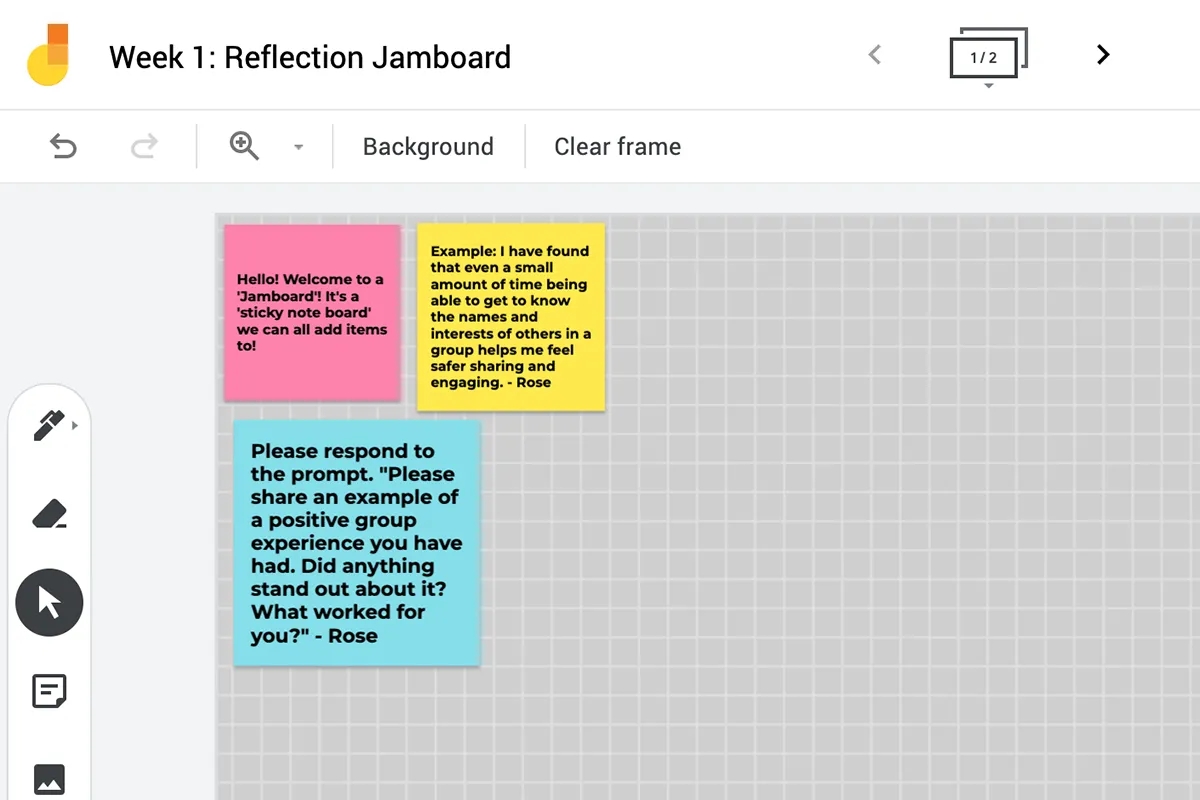Activate the Select arrow tool
Screen dimensions: 1200x800
click(x=49, y=602)
